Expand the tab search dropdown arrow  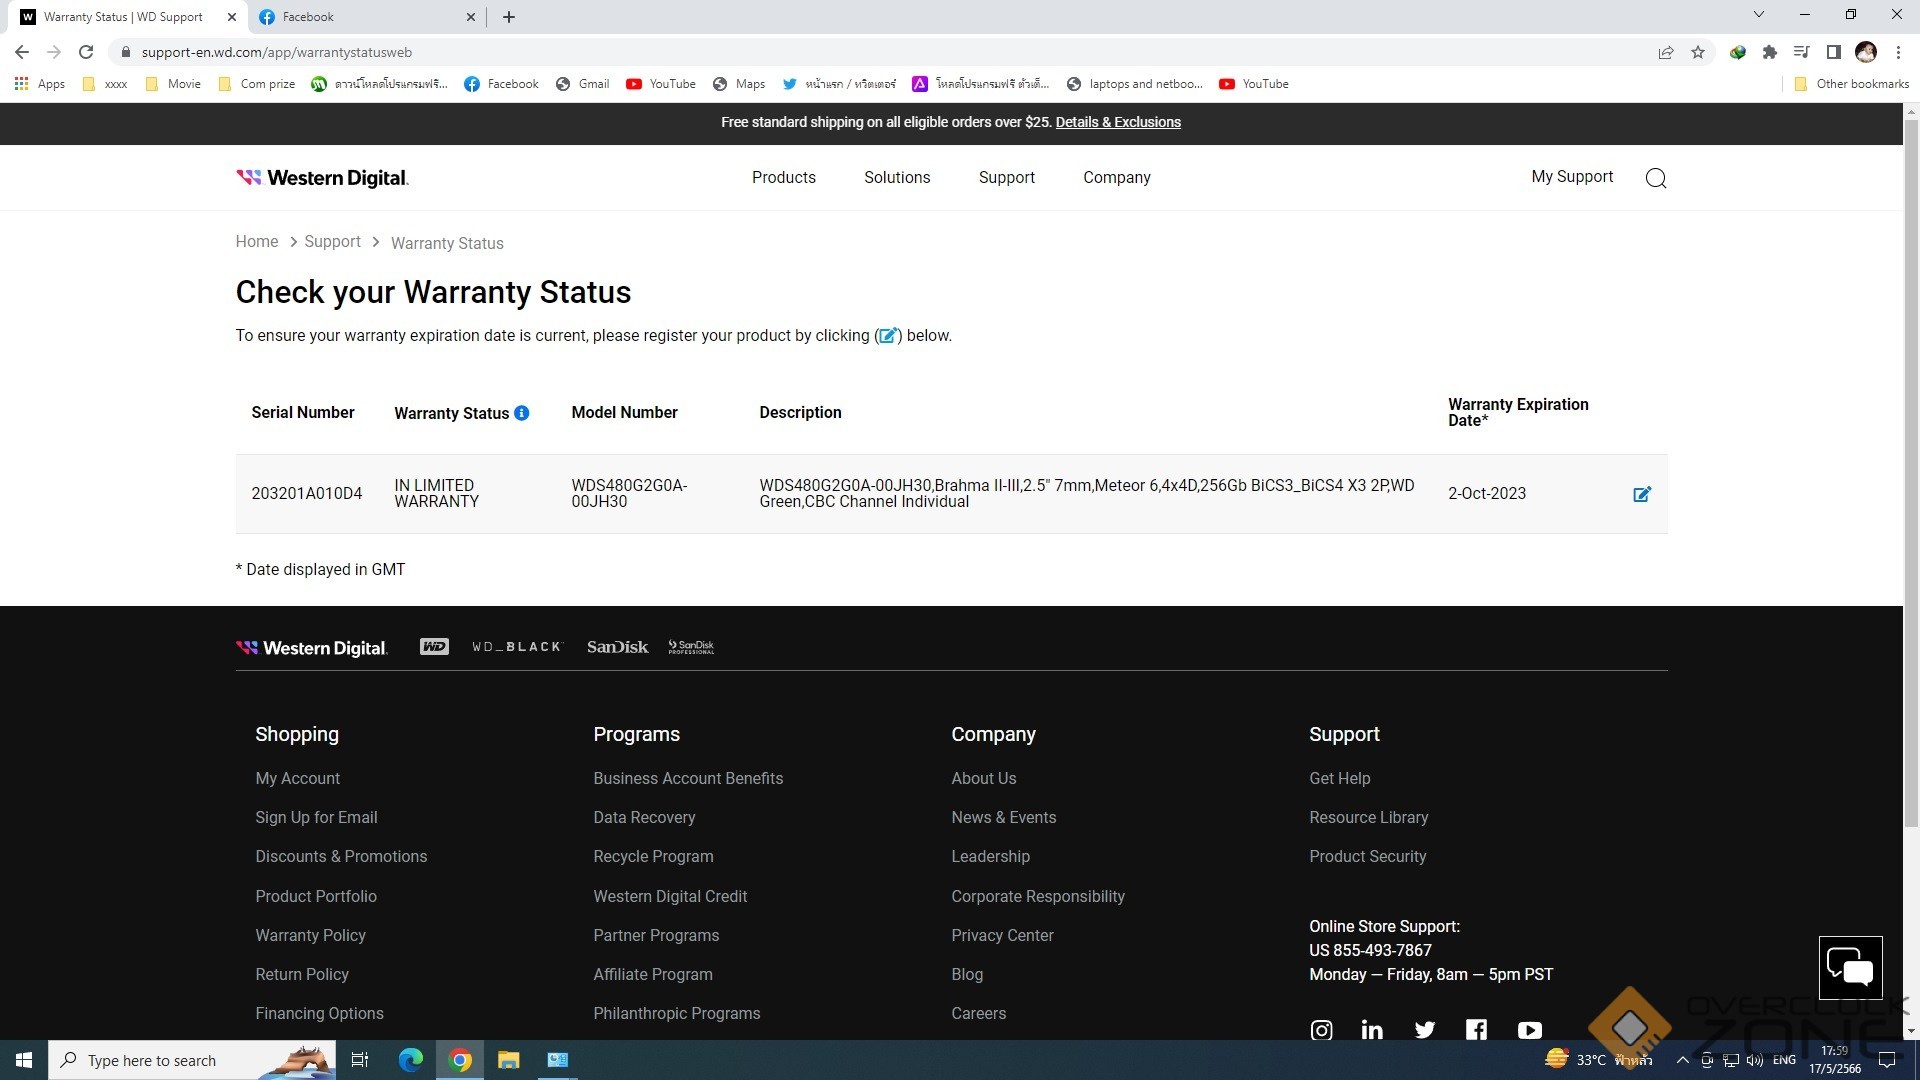[x=1758, y=15]
